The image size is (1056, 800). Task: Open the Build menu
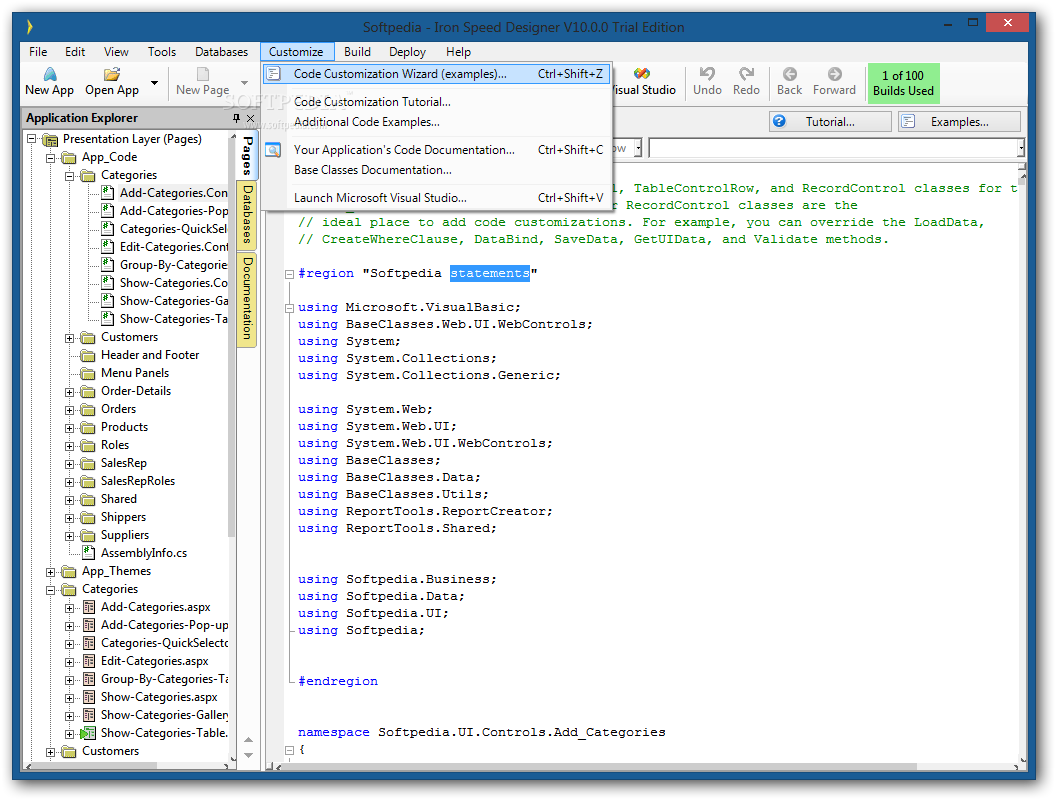[357, 52]
